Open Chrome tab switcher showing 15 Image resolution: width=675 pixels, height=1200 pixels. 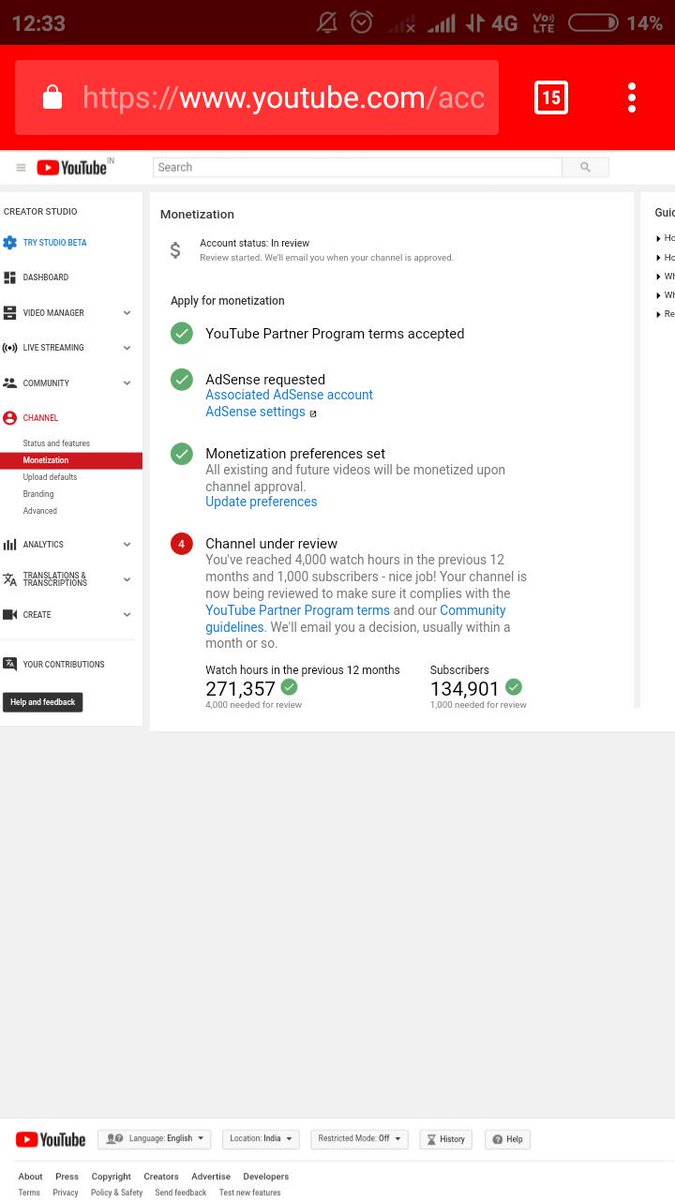click(x=551, y=98)
